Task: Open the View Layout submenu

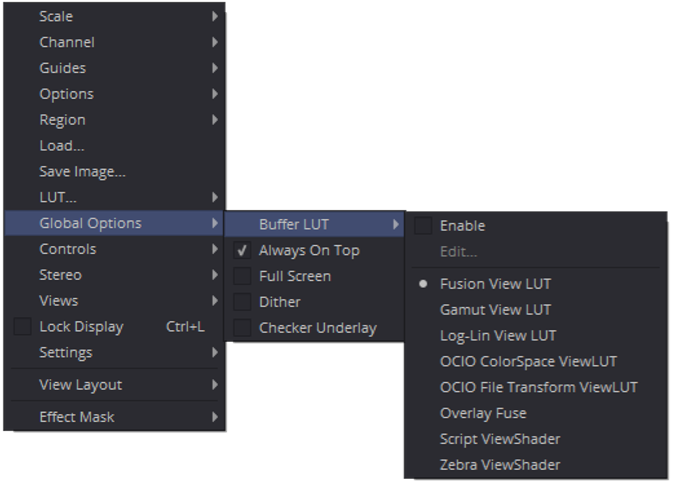Action: point(80,385)
